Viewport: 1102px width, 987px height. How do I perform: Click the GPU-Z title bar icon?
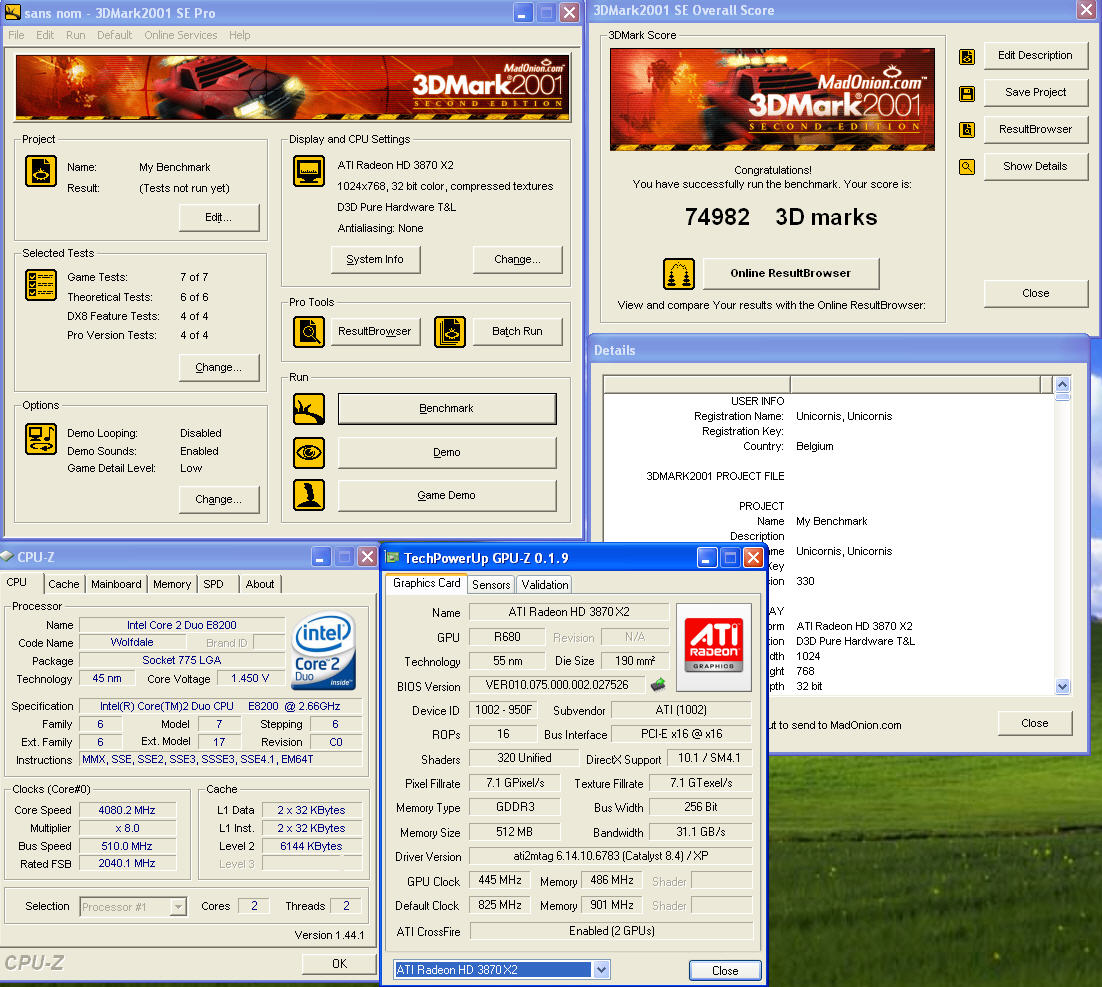pyautogui.click(x=391, y=557)
